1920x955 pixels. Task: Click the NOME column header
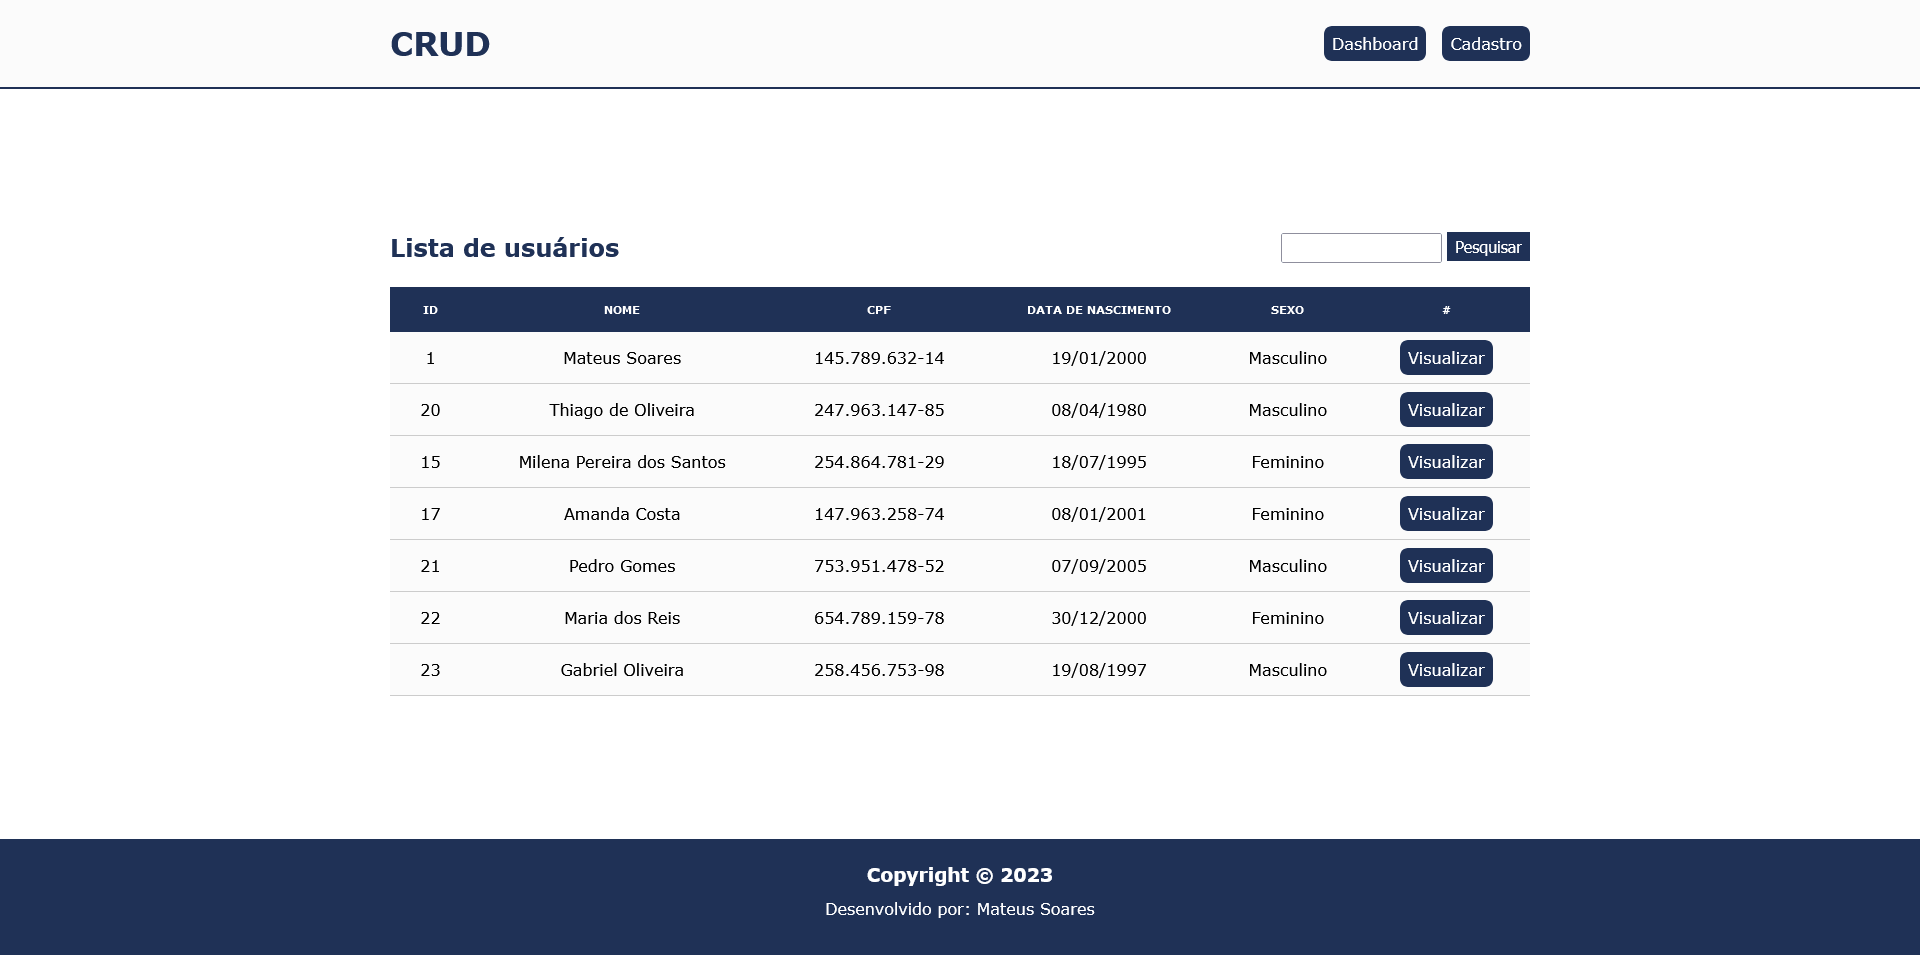click(622, 310)
